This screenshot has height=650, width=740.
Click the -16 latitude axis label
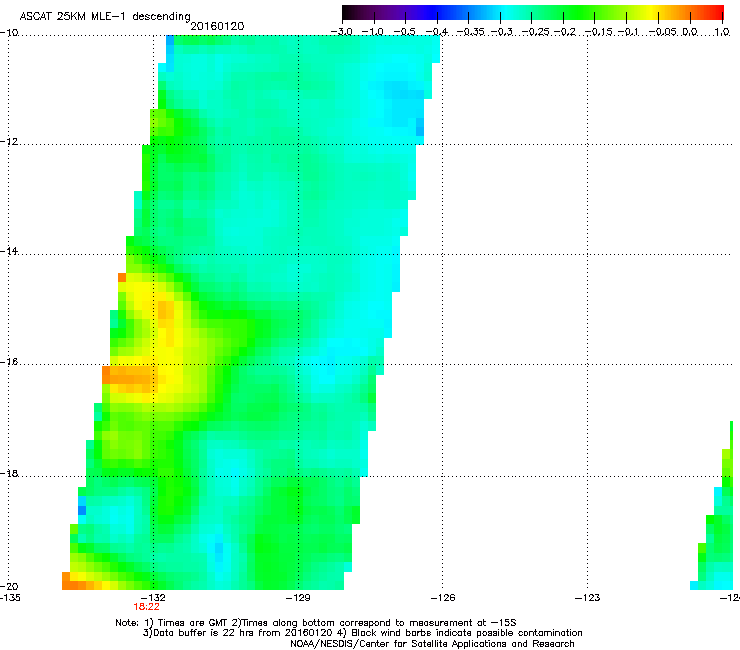tap(9, 362)
